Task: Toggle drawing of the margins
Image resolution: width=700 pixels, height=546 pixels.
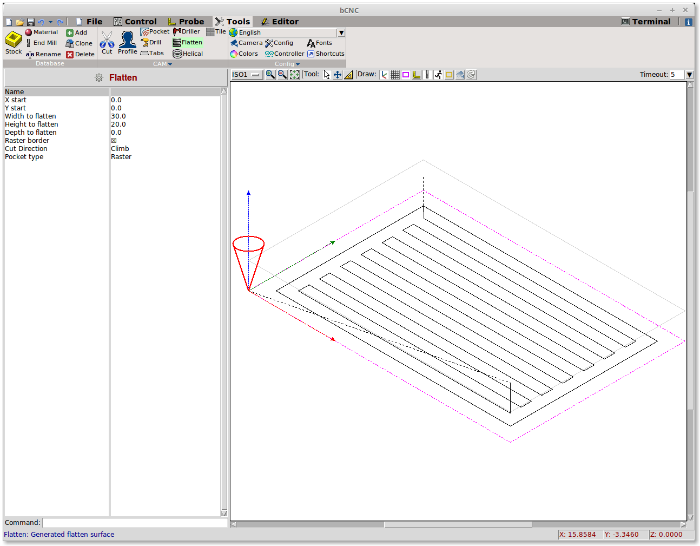Action: coord(406,75)
